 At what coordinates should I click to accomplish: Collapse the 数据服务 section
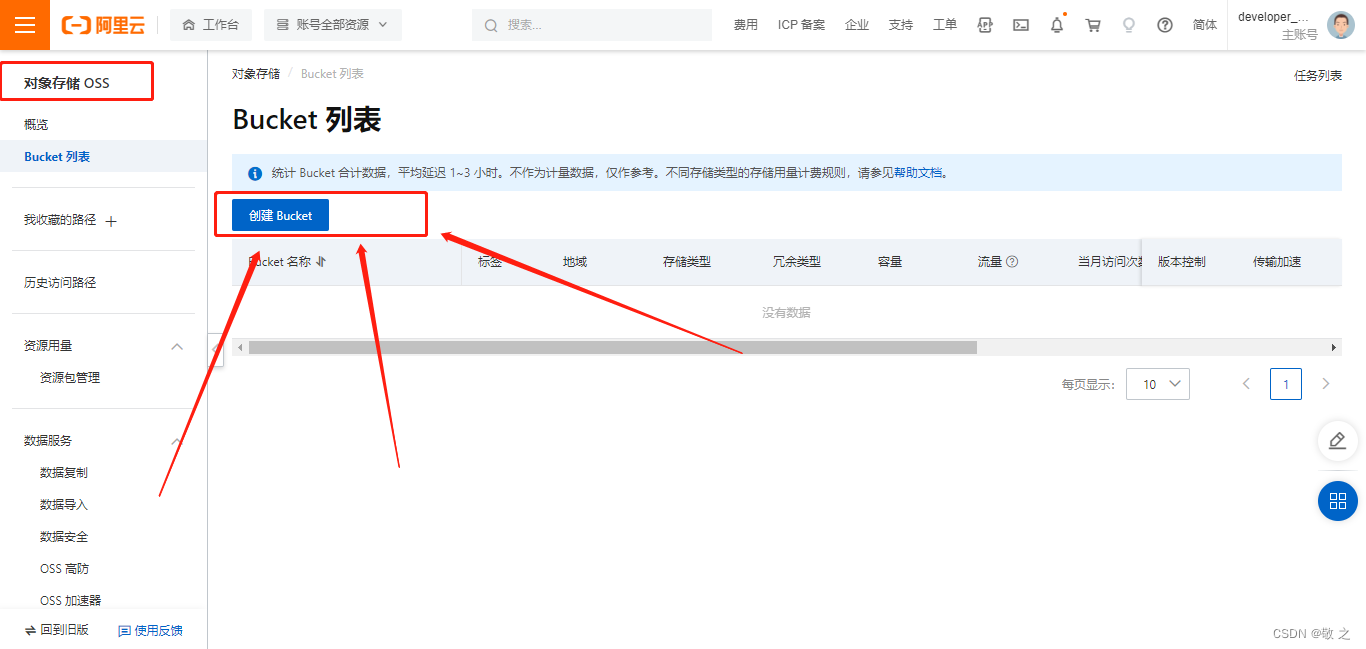coord(177,441)
